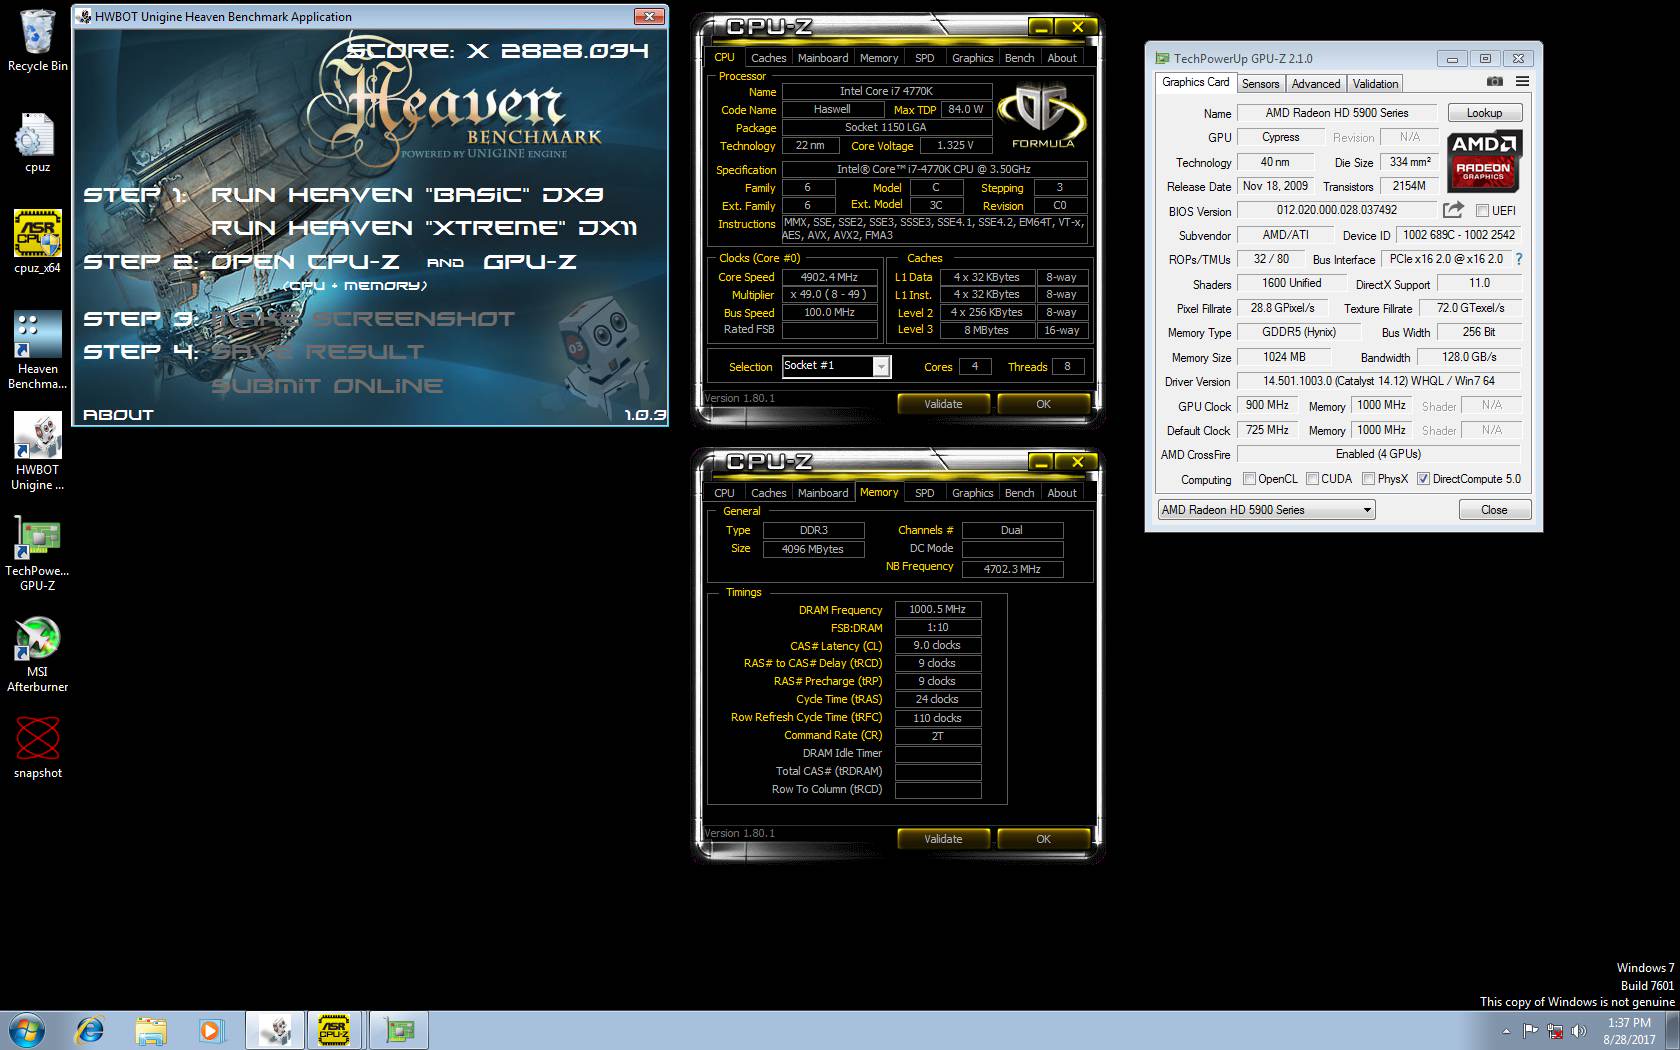
Task: Click the Lookup button in GPU-Z
Action: 1484,113
